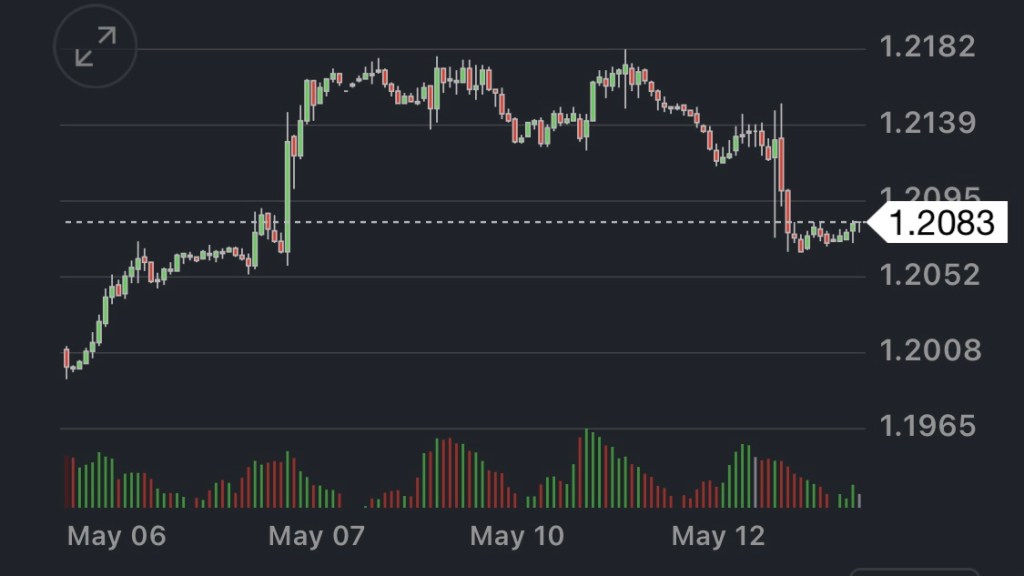1024x576 pixels.
Task: Click the partially hidden 1.2095 price label
Action: [926, 194]
